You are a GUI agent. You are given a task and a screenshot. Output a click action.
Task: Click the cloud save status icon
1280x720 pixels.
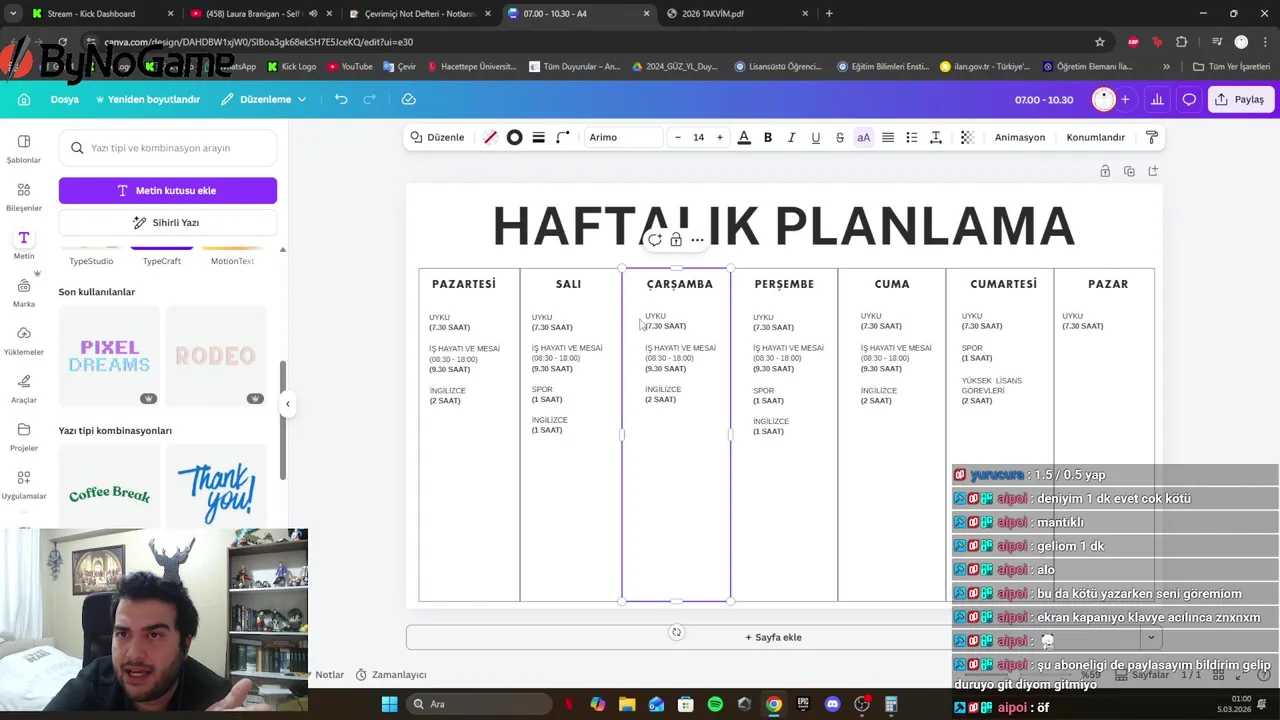coord(408,99)
